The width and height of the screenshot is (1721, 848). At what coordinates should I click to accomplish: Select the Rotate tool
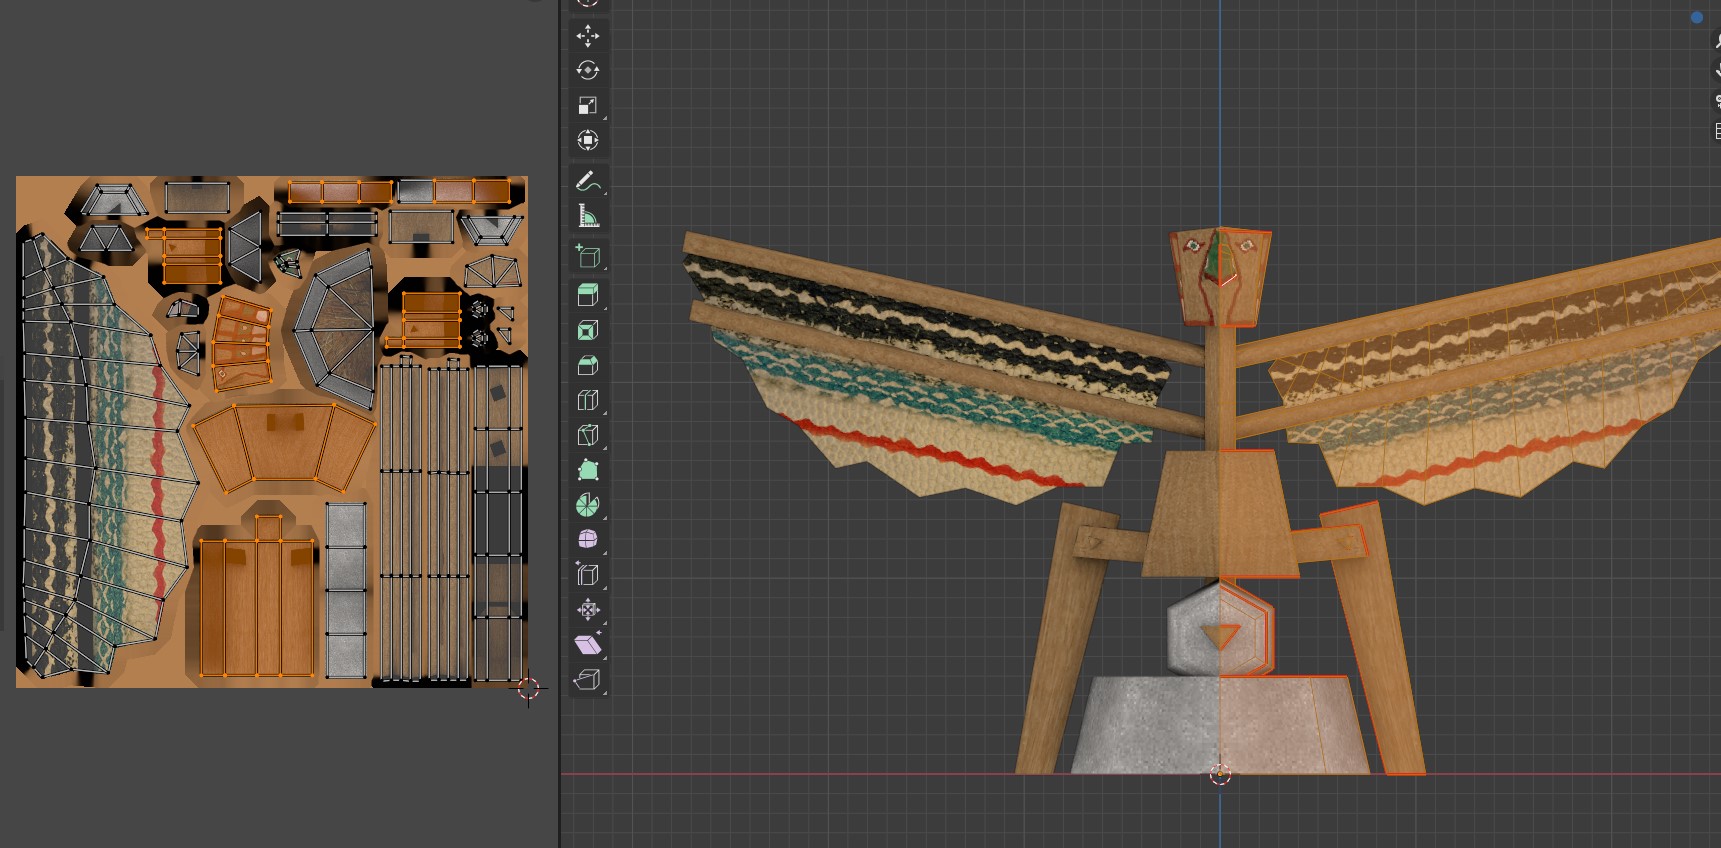(x=588, y=71)
